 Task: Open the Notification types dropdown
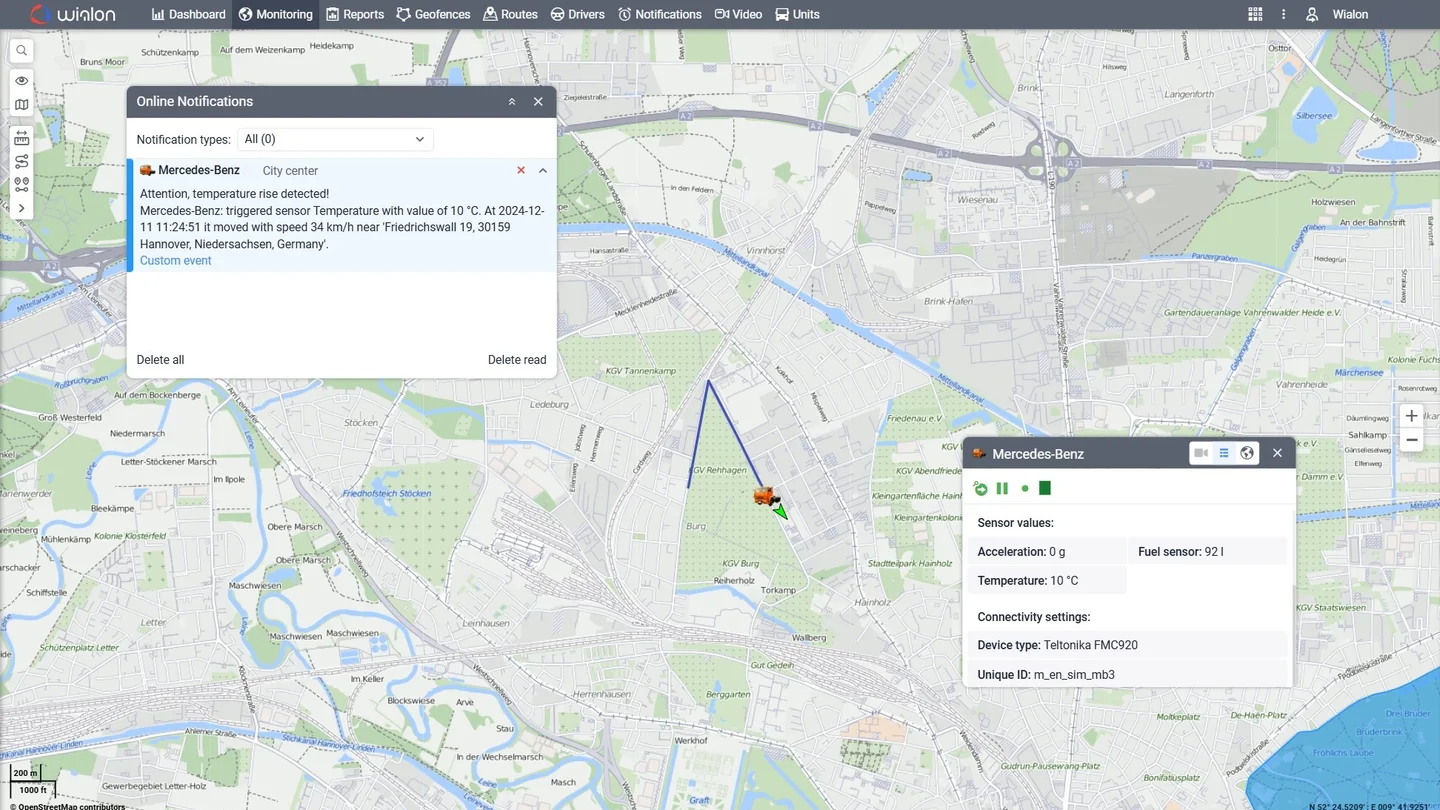335,139
